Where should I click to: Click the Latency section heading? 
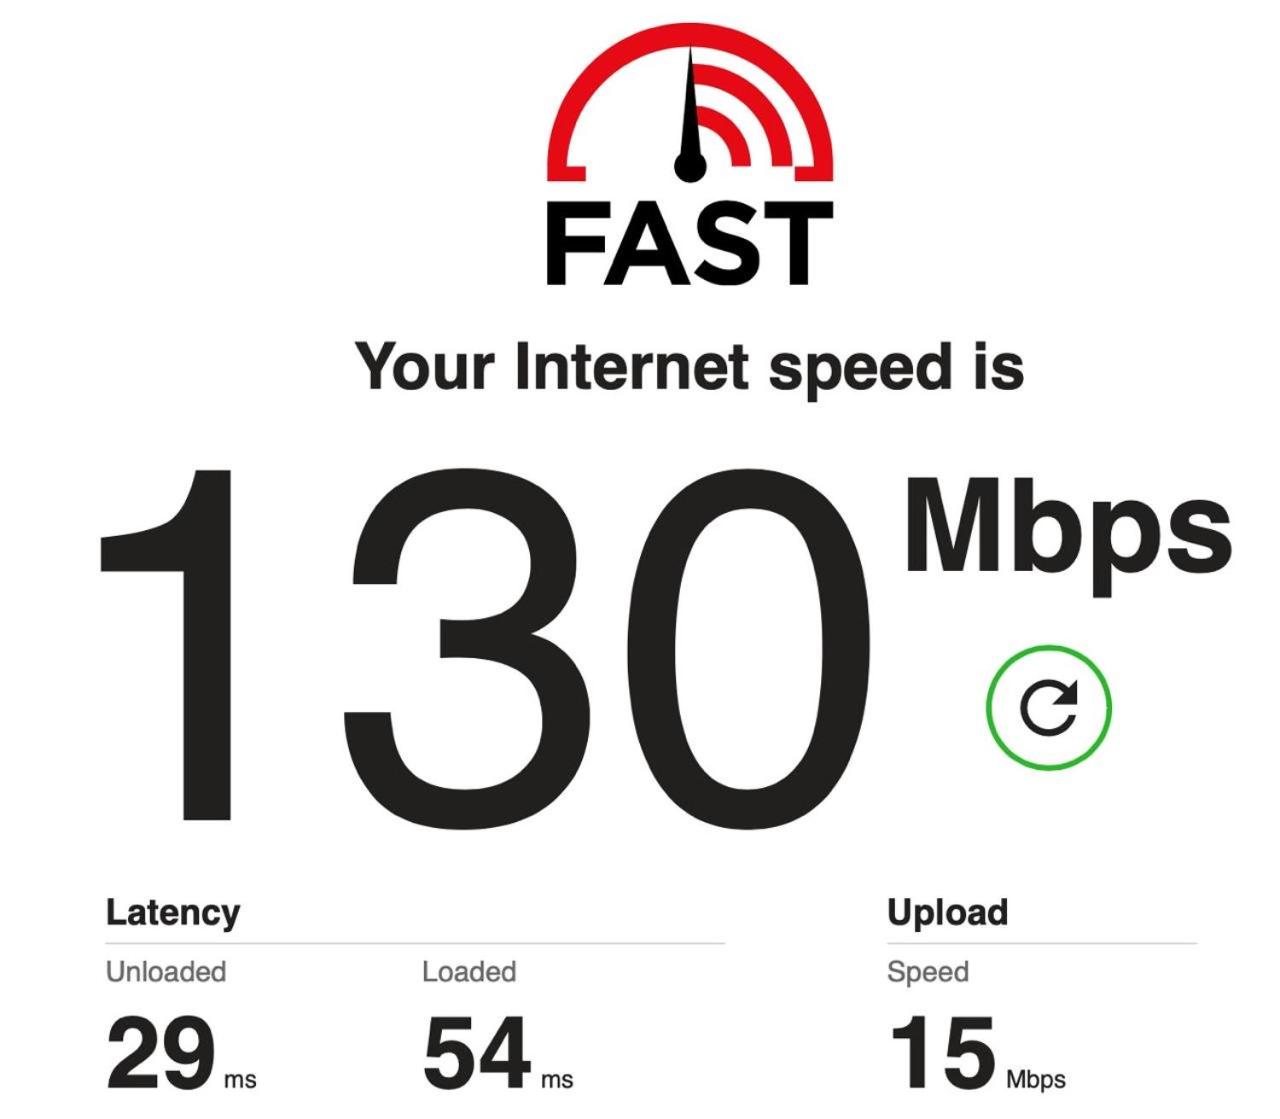pos(173,912)
